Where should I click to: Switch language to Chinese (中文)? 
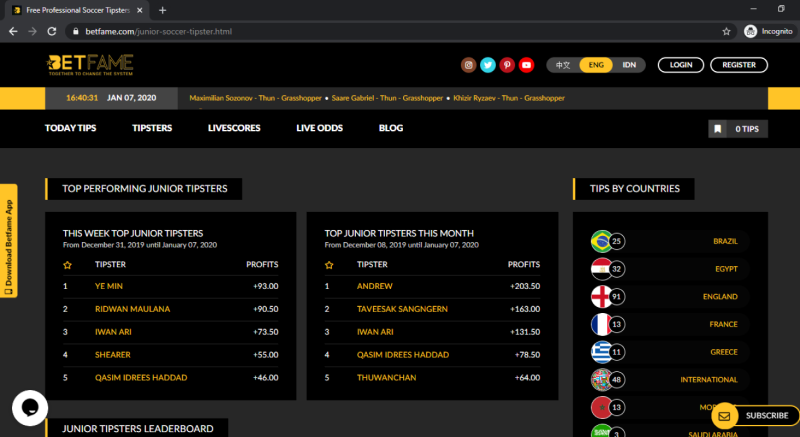[563, 65]
